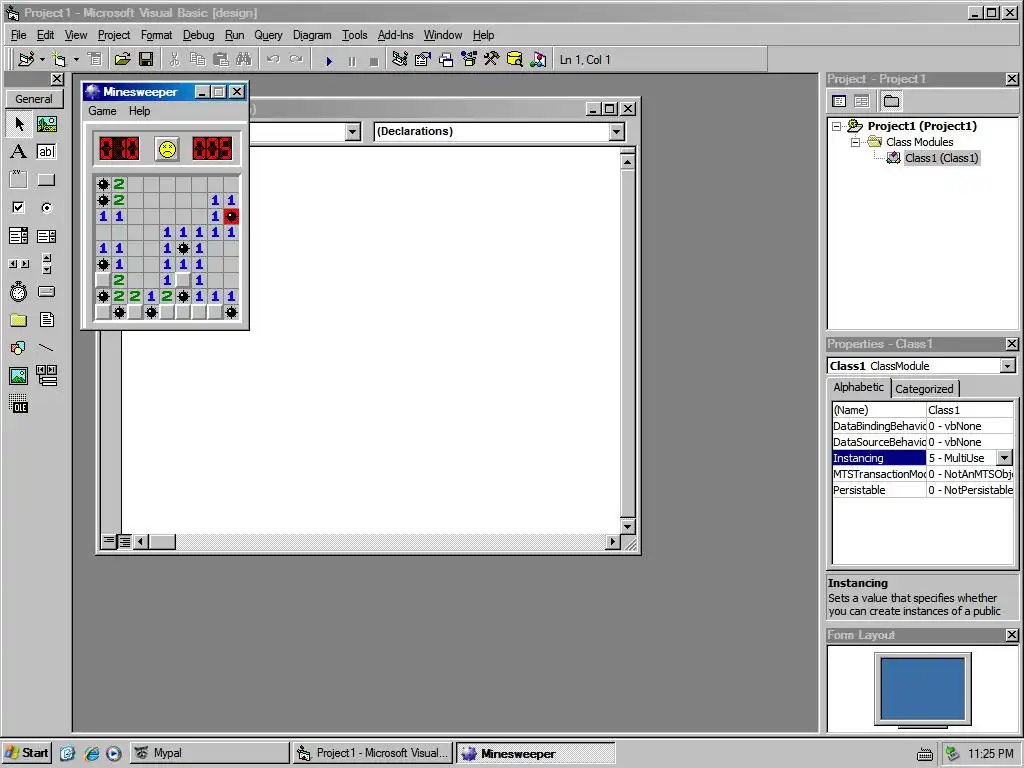This screenshot has width=1024, height=768.
Task: Open the Menu Editor from the toolbar
Action: pyautogui.click(x=95, y=59)
